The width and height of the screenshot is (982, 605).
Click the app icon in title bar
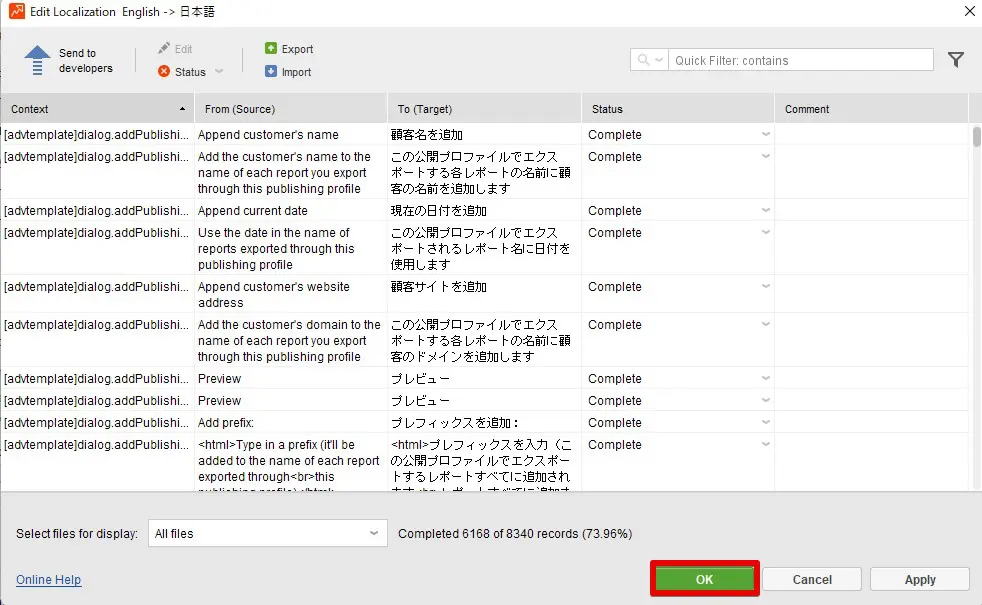[x=16, y=11]
